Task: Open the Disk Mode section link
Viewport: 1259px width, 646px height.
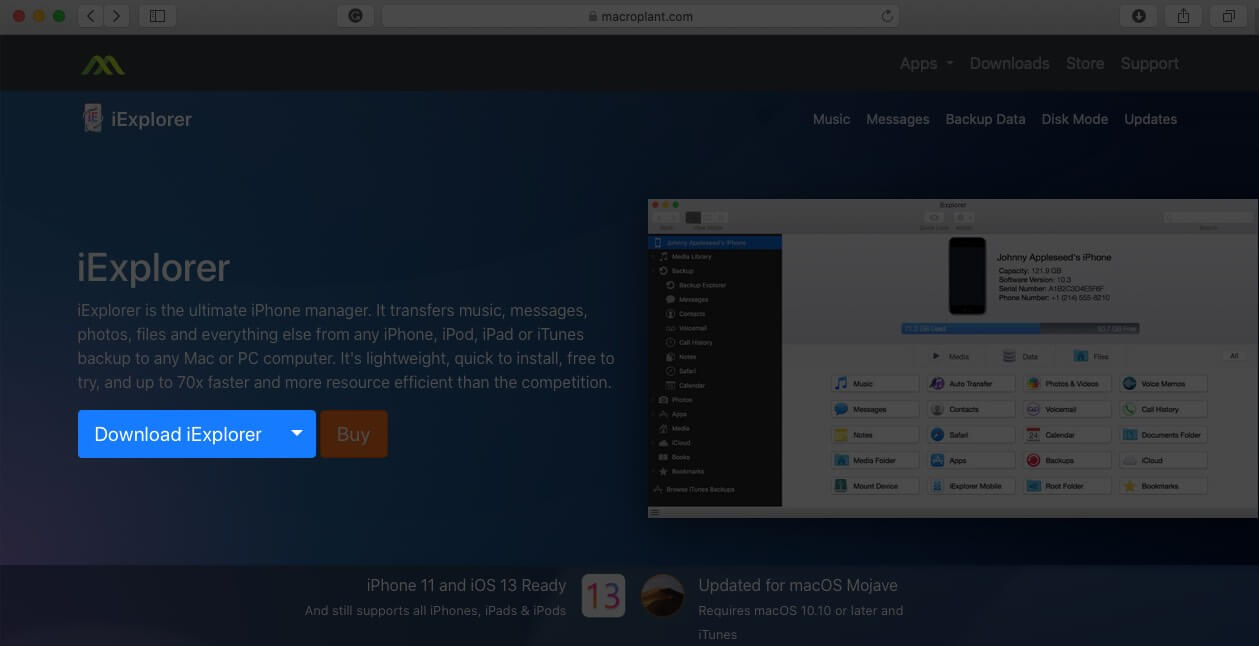Action: tap(1074, 119)
